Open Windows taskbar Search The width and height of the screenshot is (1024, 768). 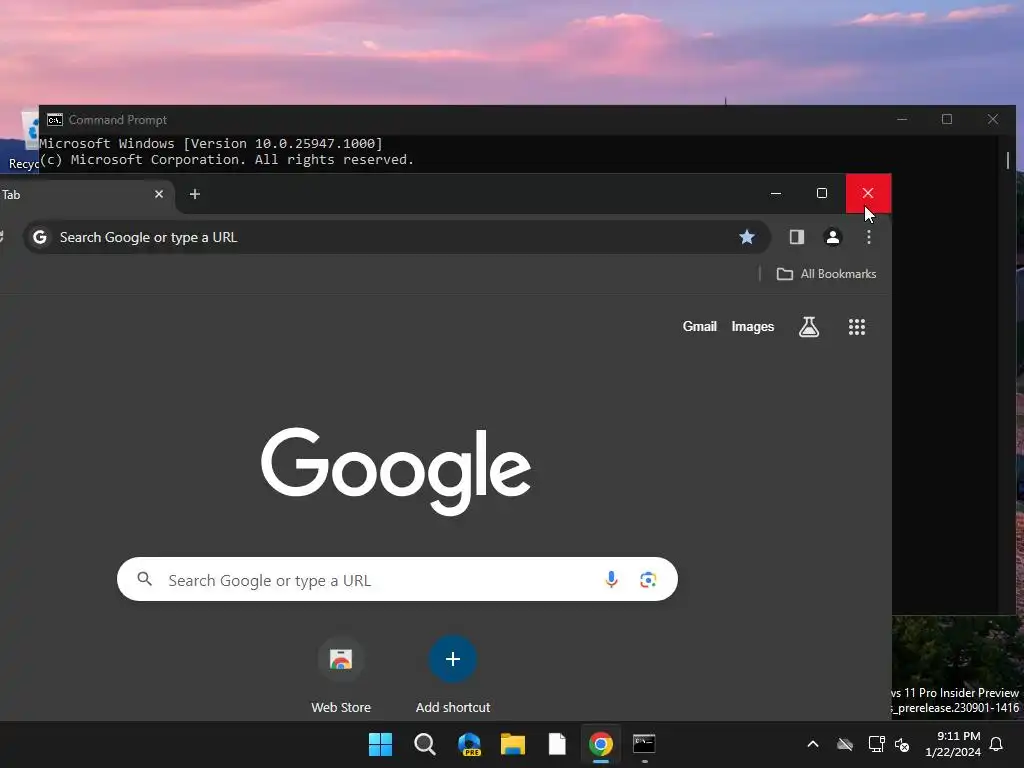click(x=424, y=744)
